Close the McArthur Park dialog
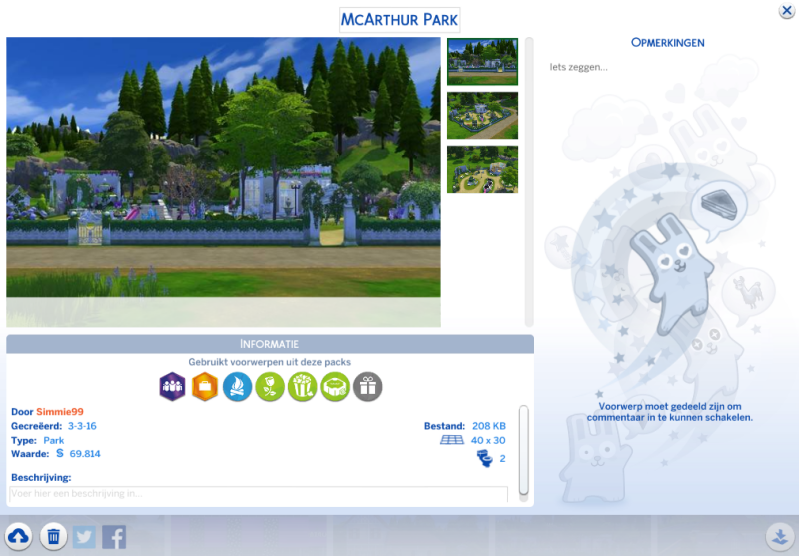 (787, 11)
